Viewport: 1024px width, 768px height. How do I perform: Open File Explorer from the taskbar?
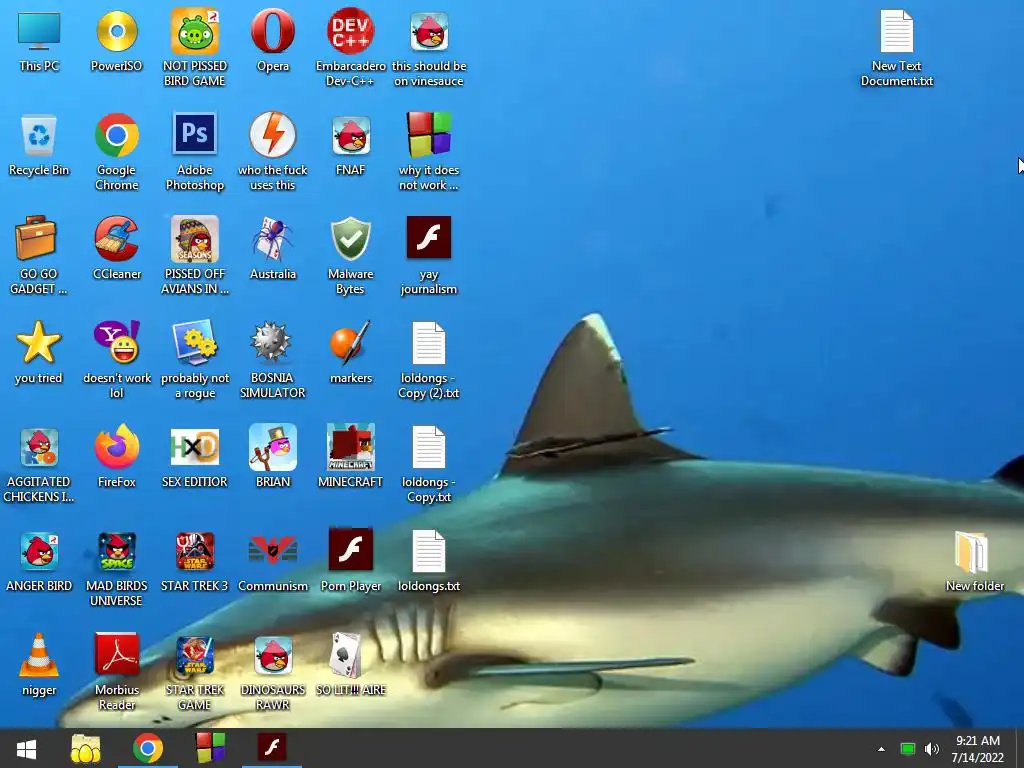tap(86, 748)
